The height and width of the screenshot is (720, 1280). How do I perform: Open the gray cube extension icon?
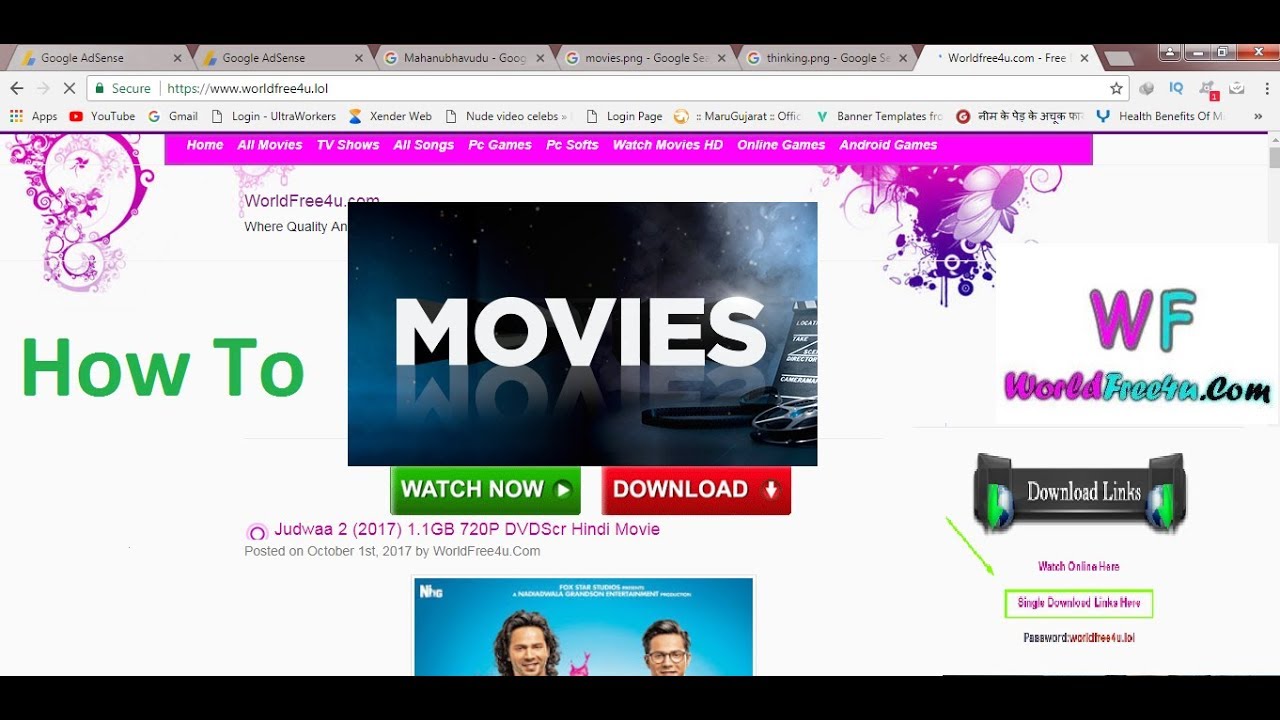(1147, 88)
